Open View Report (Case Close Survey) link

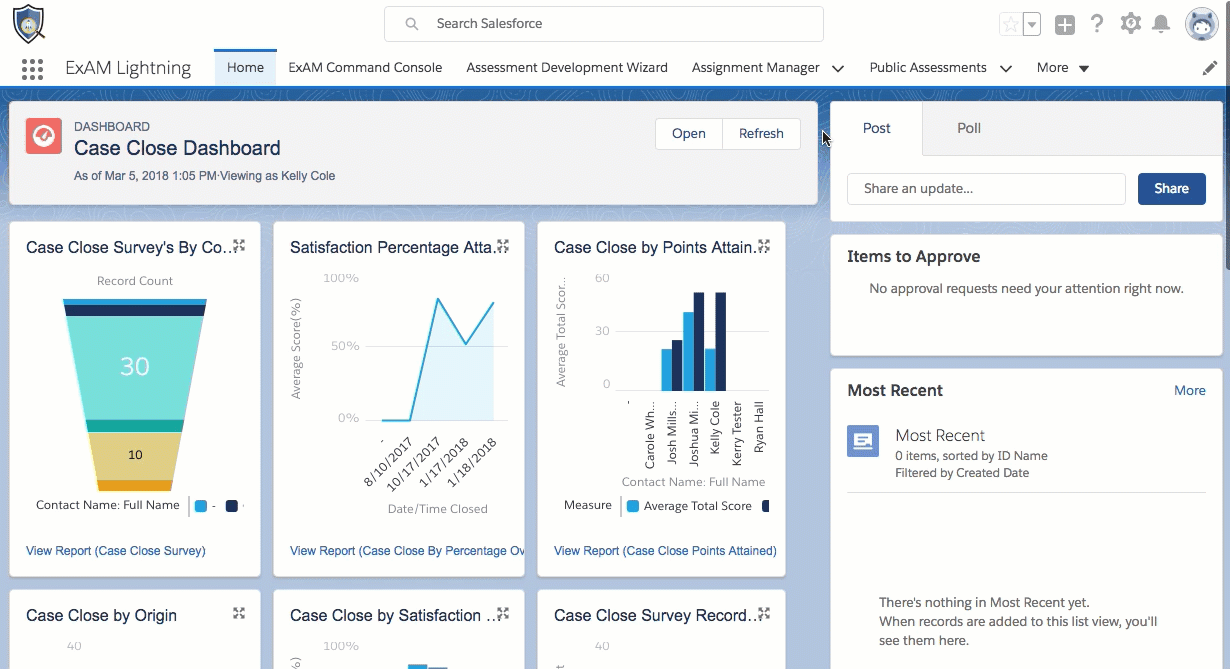pos(116,551)
